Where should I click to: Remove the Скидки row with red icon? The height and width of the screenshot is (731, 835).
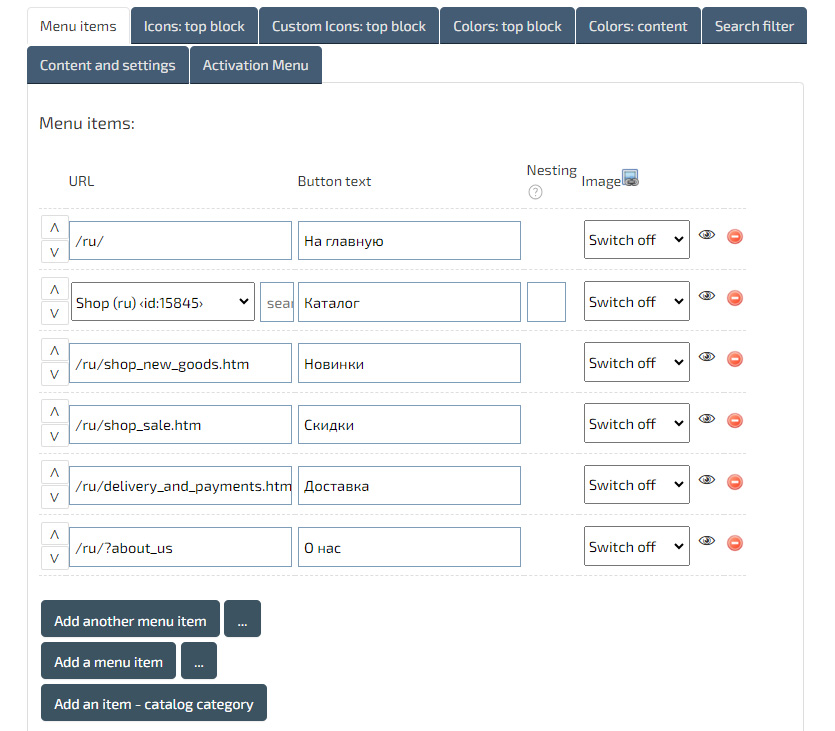coord(735,421)
